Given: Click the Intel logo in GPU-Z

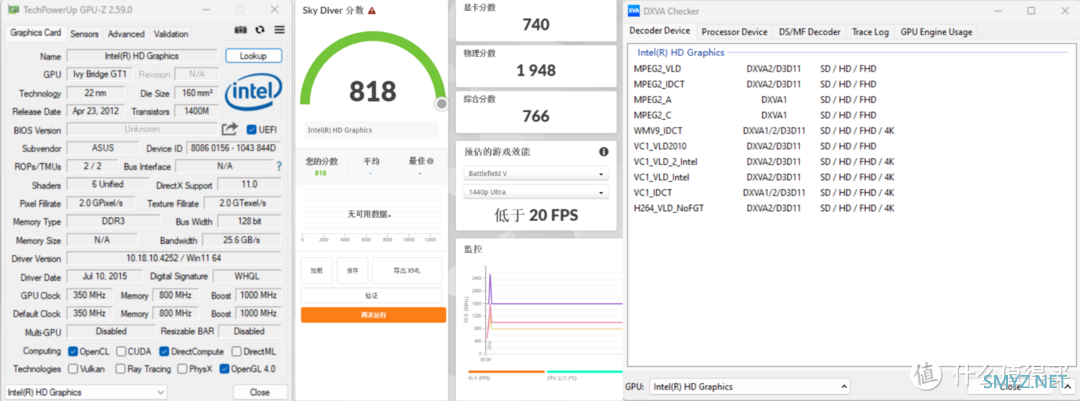Looking at the screenshot, I should 253,92.
